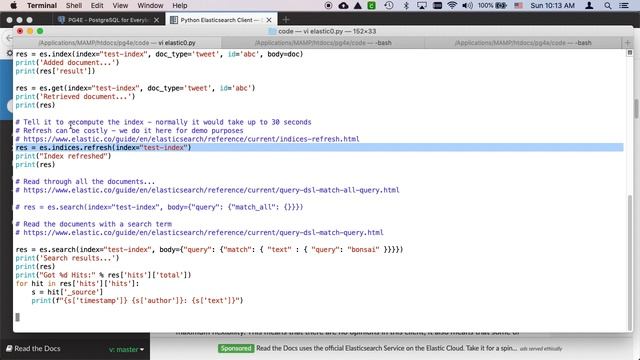
Task: Open the View menu
Action: point(120,5)
